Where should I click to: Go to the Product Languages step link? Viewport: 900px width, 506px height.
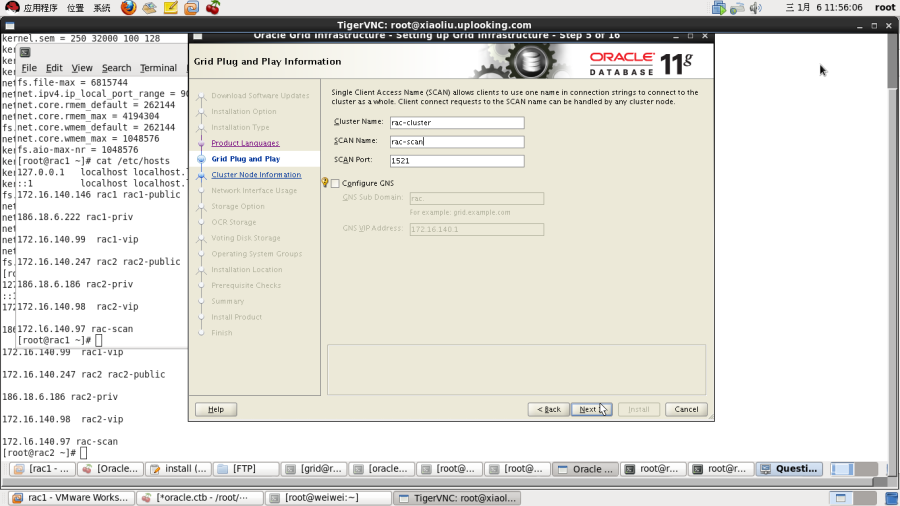[x=245, y=143]
